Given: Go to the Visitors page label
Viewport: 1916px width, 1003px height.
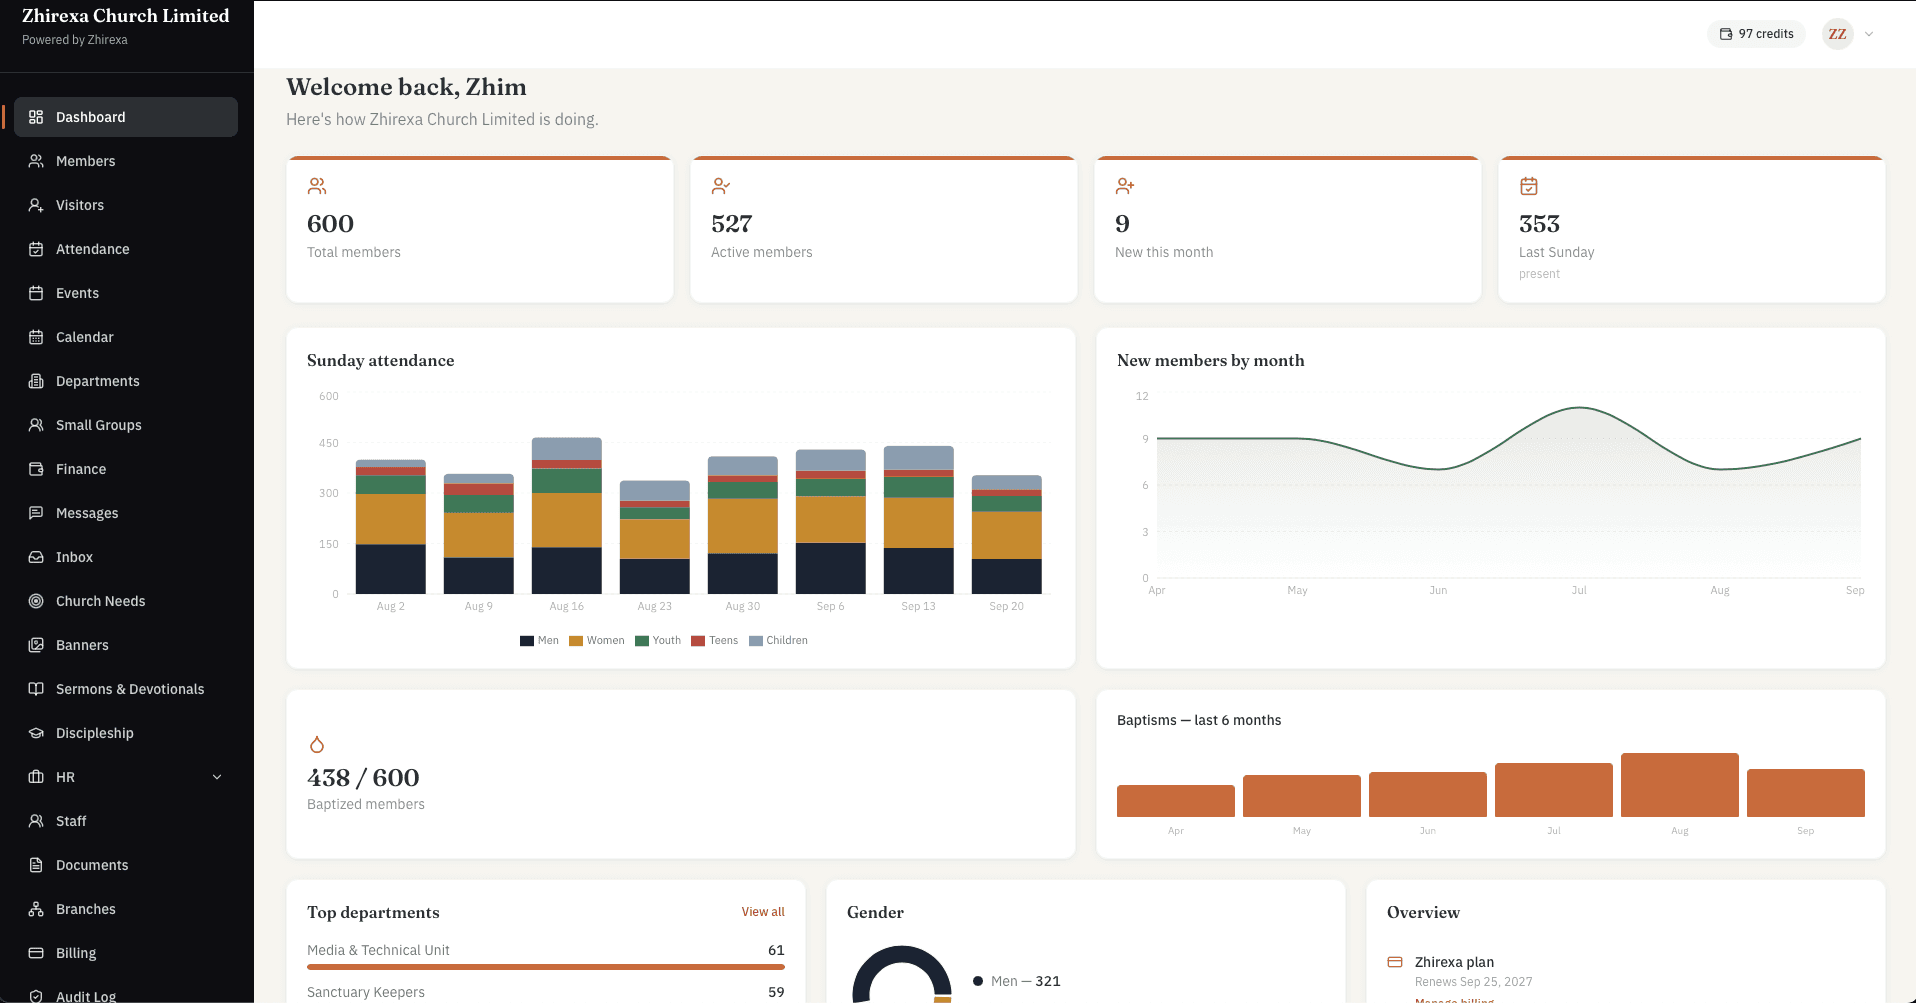Looking at the screenshot, I should 80,205.
